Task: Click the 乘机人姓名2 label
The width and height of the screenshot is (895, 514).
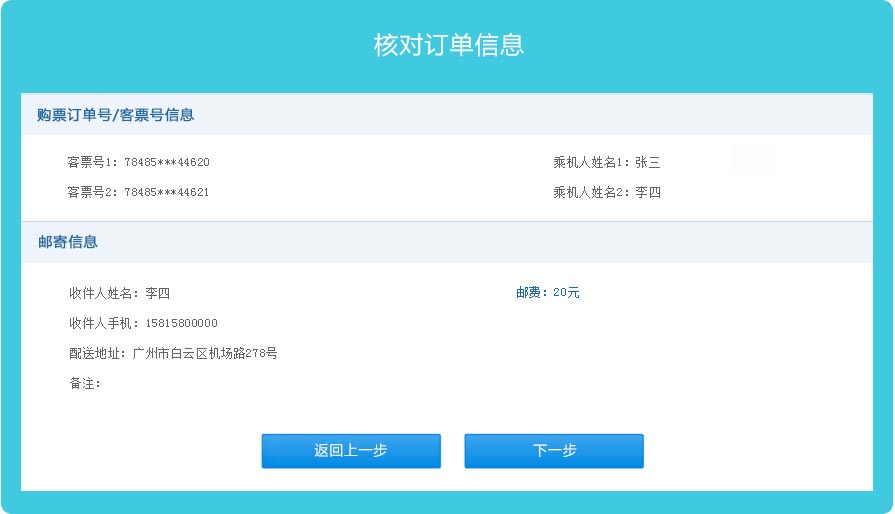Action: click(590, 192)
